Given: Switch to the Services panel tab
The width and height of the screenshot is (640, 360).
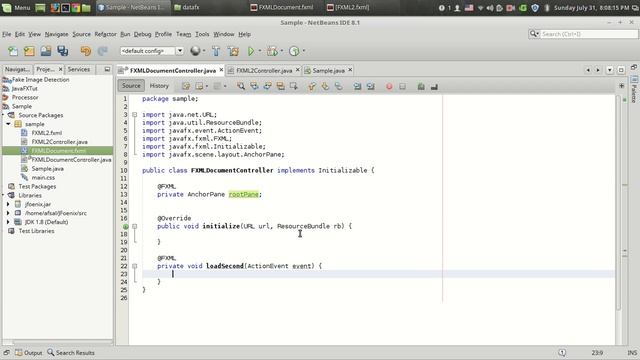Looking at the screenshot, I should tap(79, 69).
